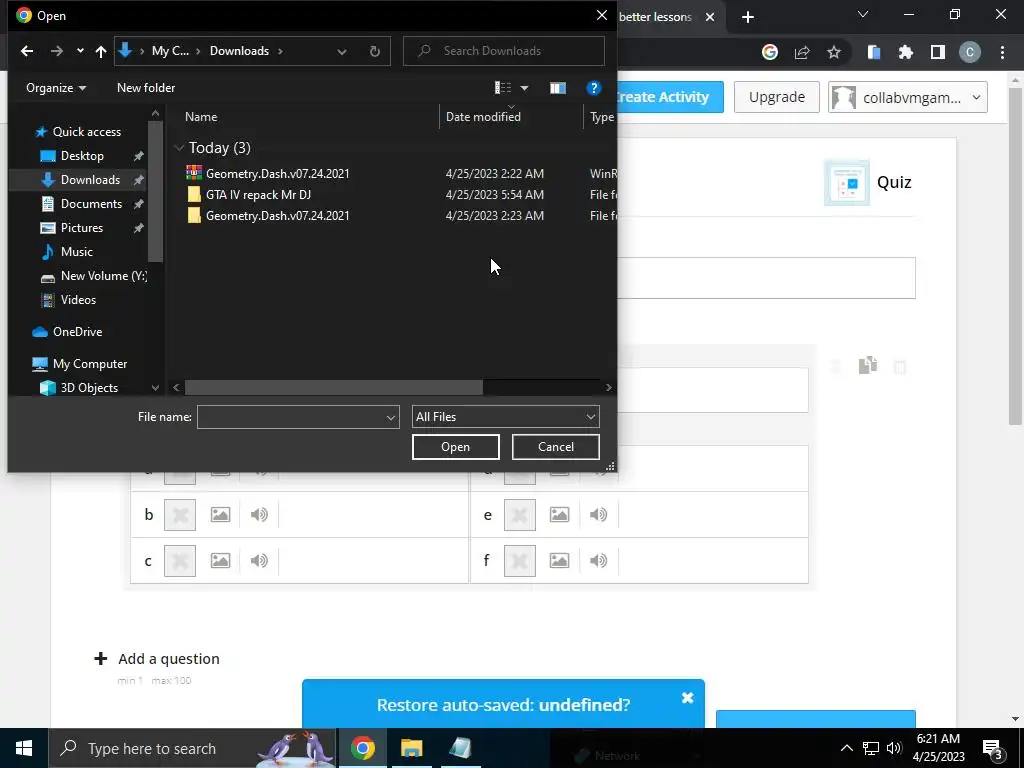
Task: Click the File name input box
Action: (x=291, y=417)
